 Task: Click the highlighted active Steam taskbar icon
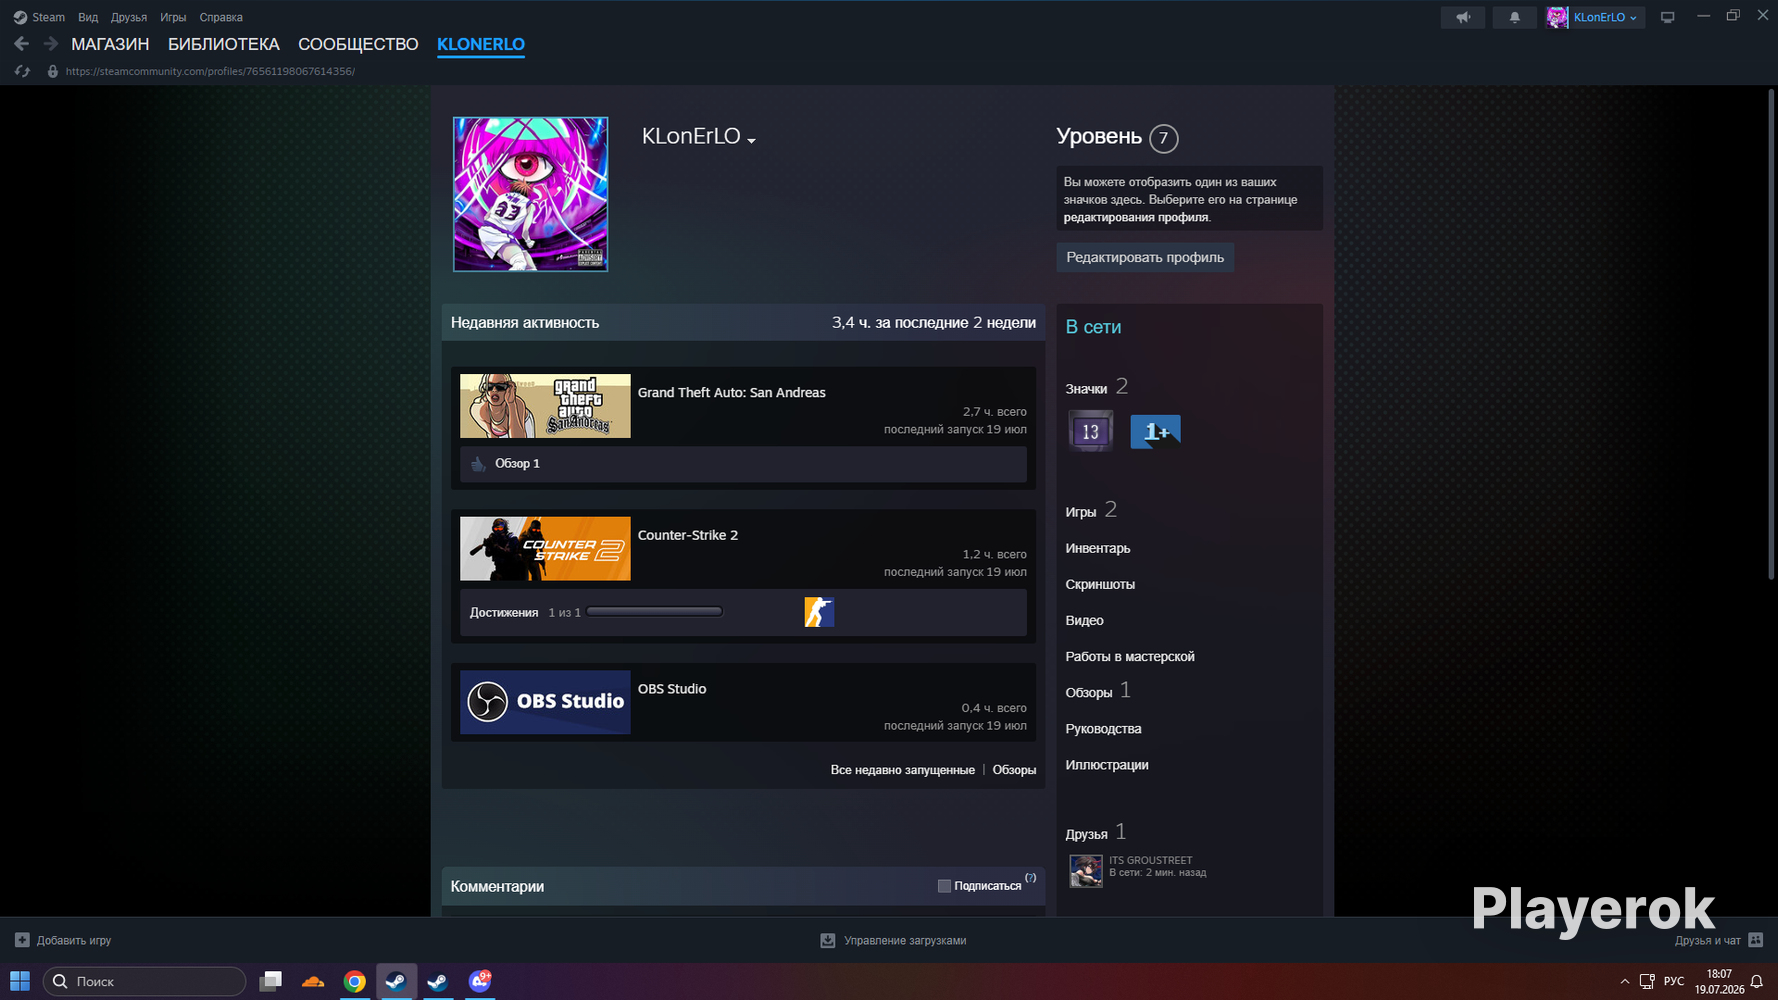[x=396, y=981]
